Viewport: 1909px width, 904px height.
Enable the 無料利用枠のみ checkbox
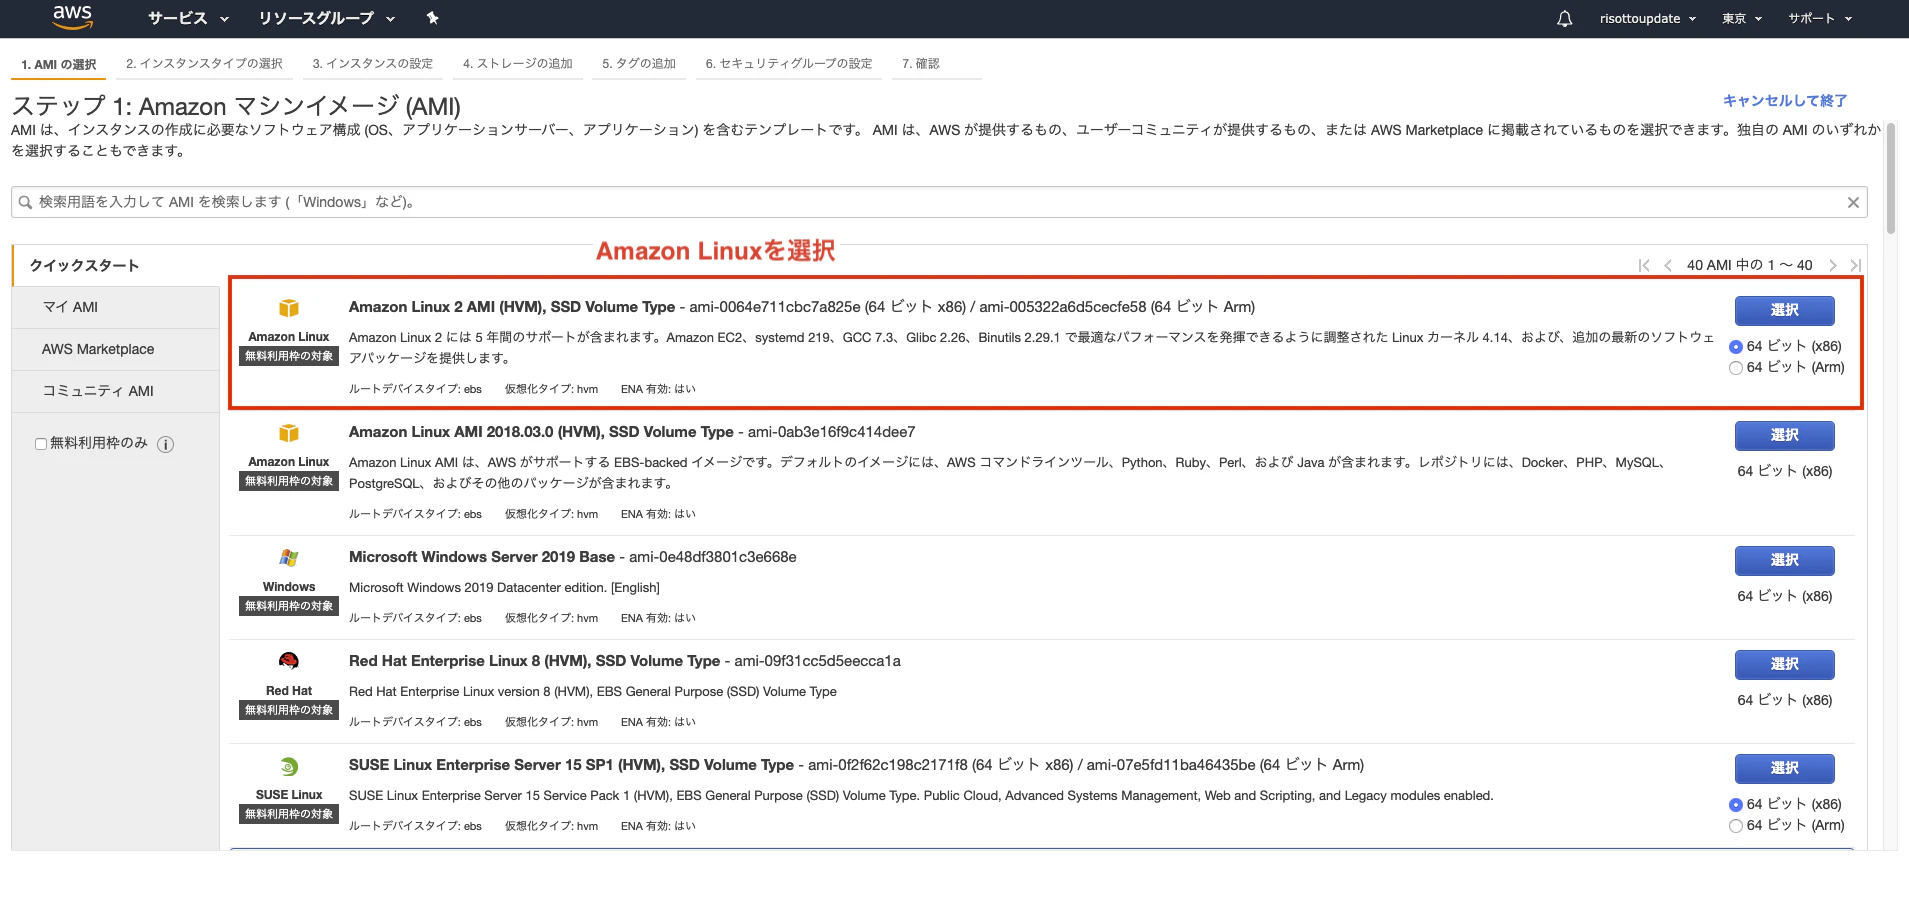click(41, 444)
